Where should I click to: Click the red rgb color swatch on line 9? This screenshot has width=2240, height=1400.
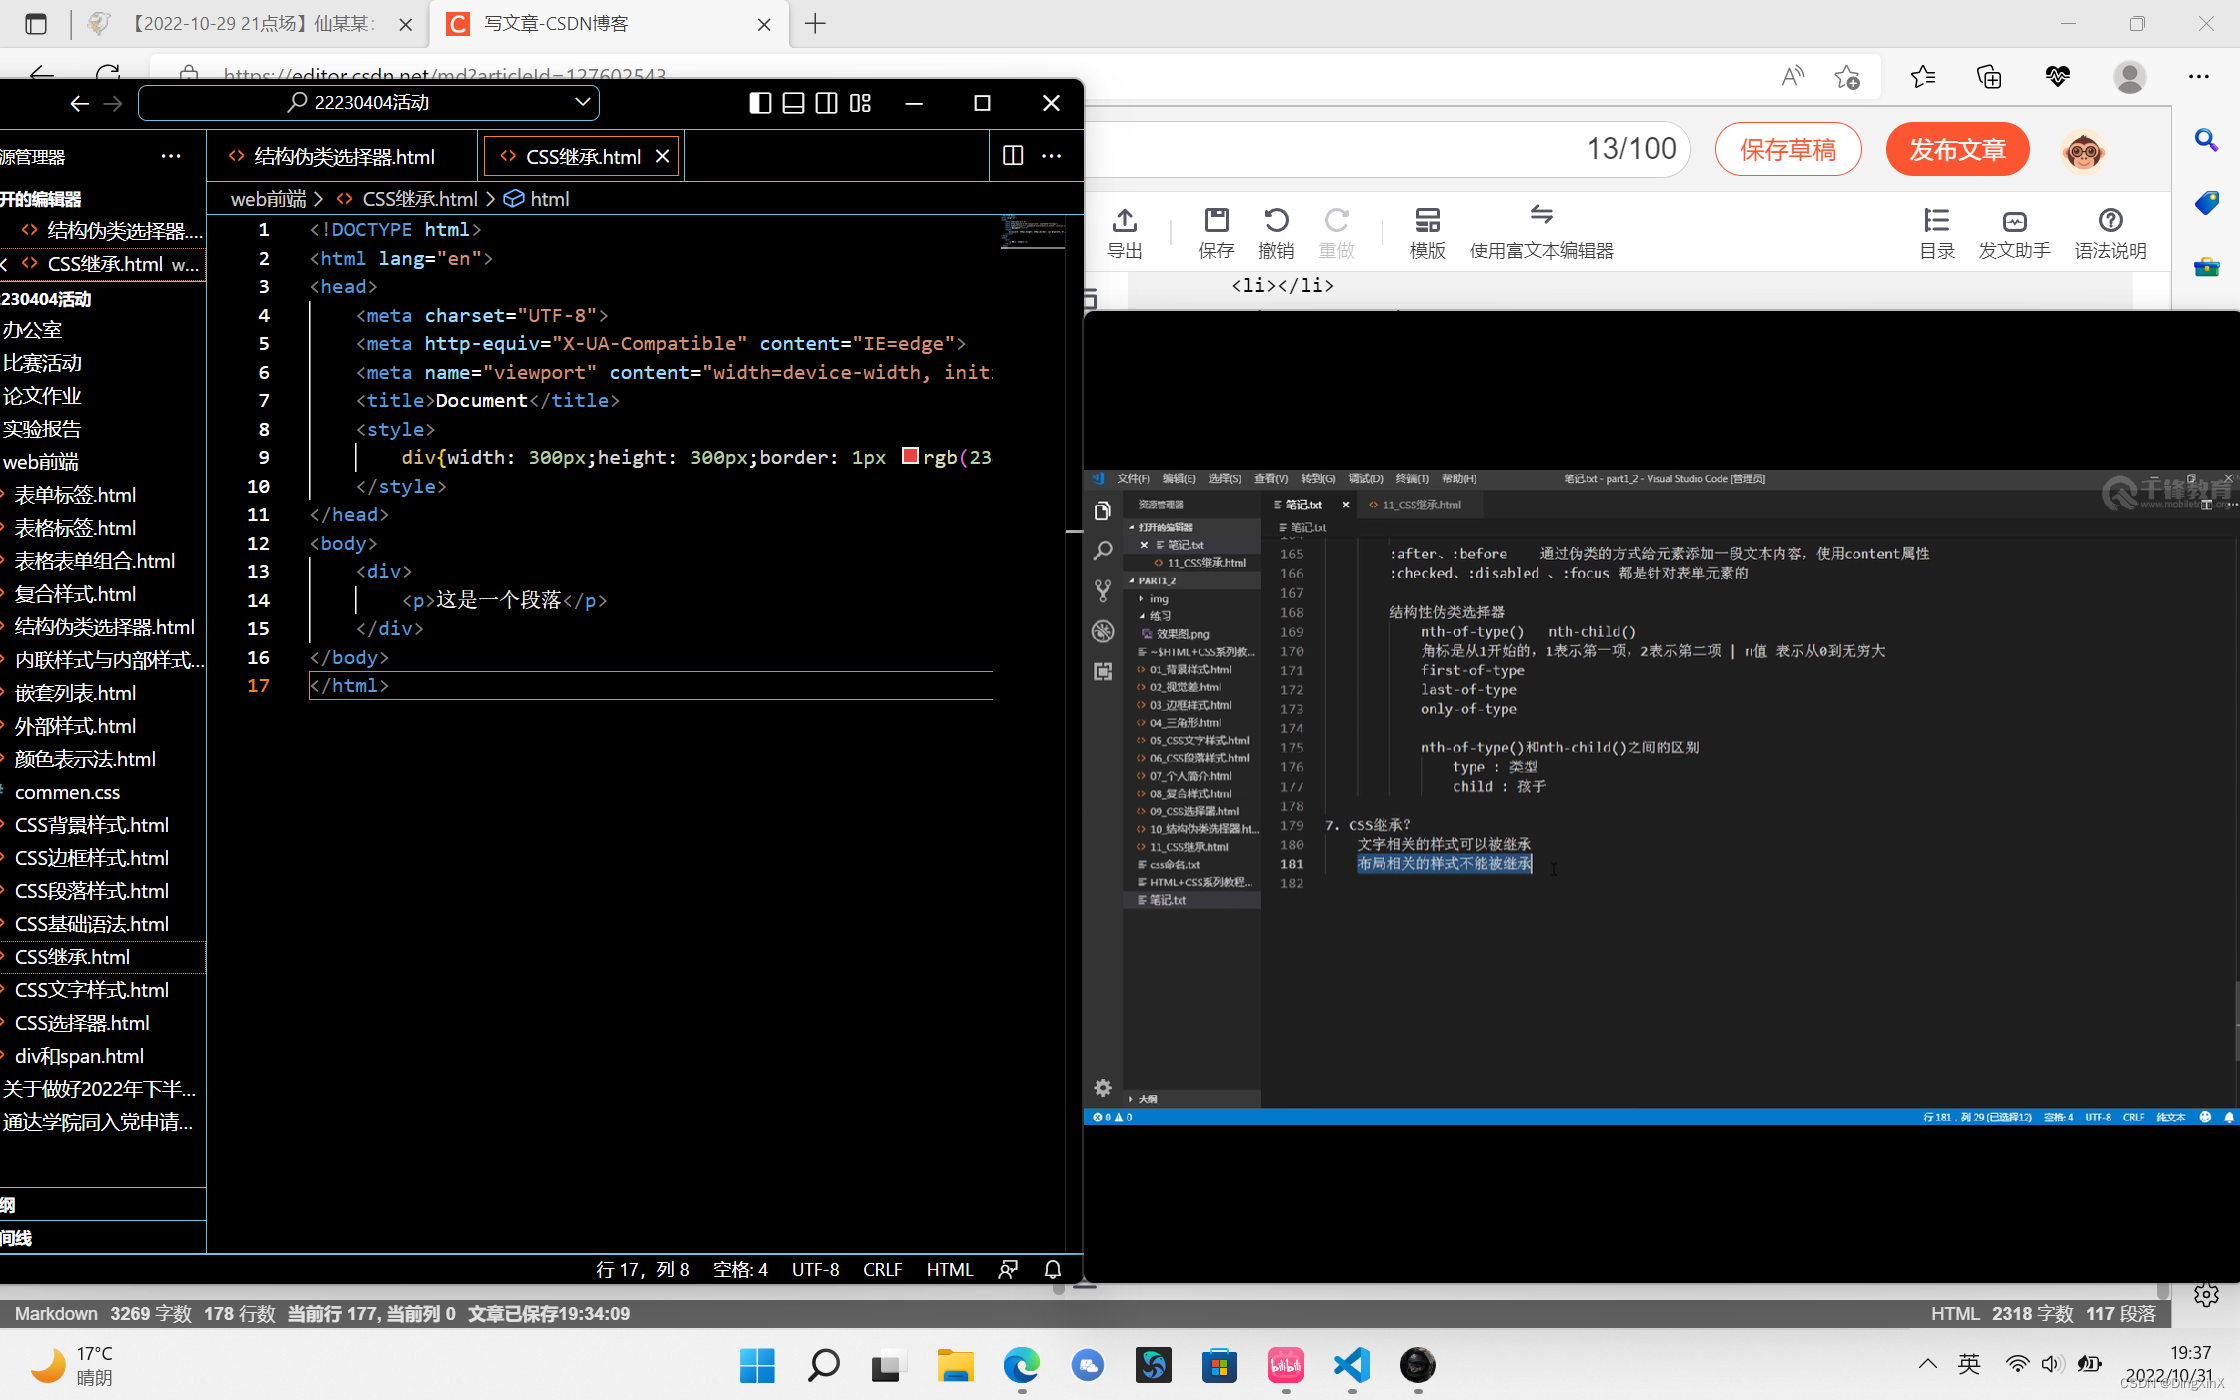pos(909,456)
